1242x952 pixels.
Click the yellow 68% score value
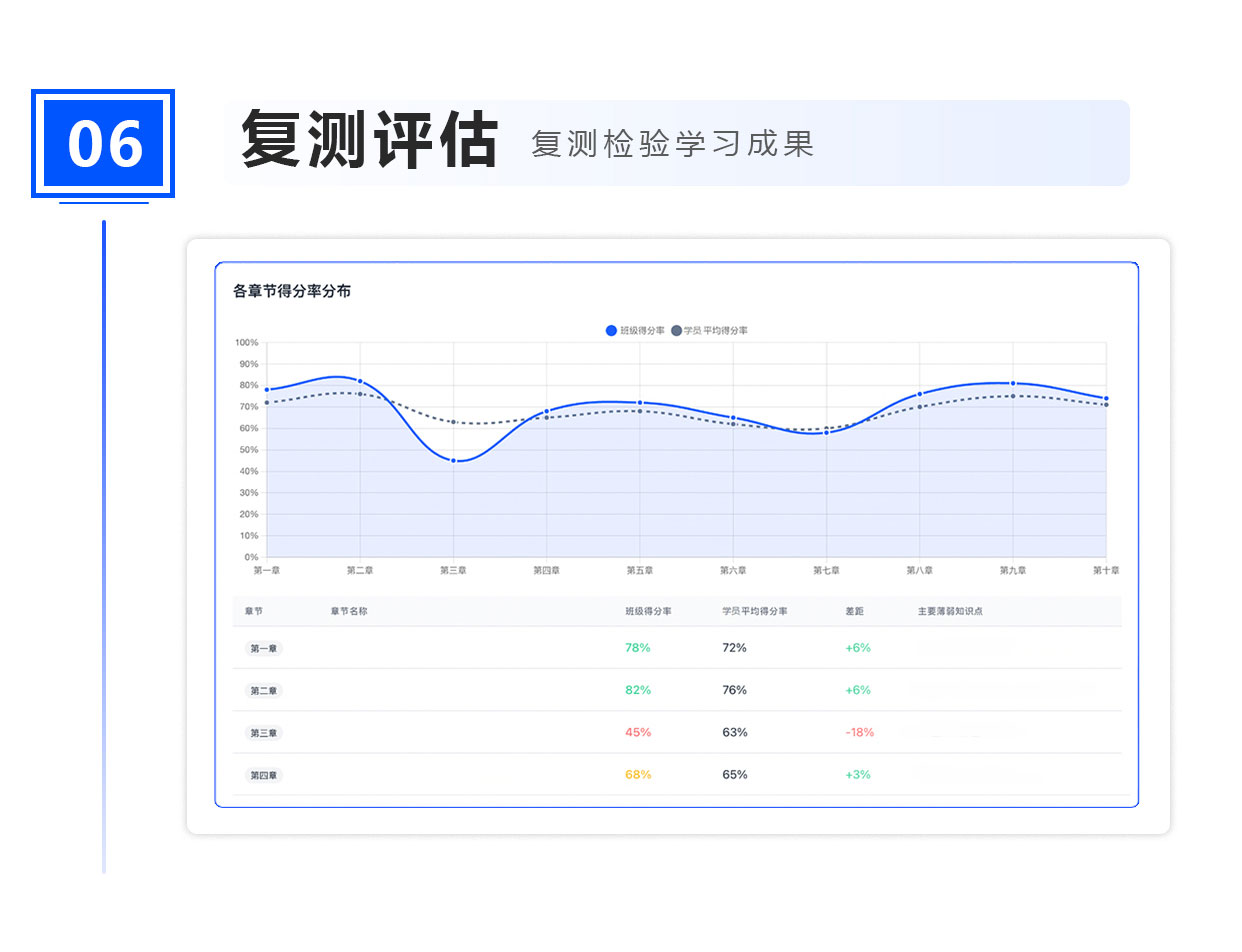(638, 775)
